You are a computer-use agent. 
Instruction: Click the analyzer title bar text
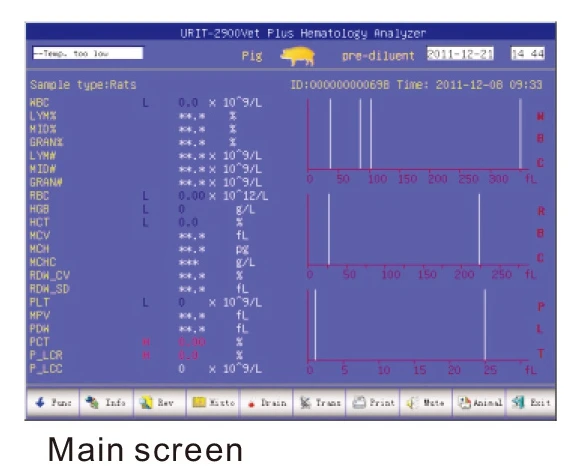tap(303, 33)
